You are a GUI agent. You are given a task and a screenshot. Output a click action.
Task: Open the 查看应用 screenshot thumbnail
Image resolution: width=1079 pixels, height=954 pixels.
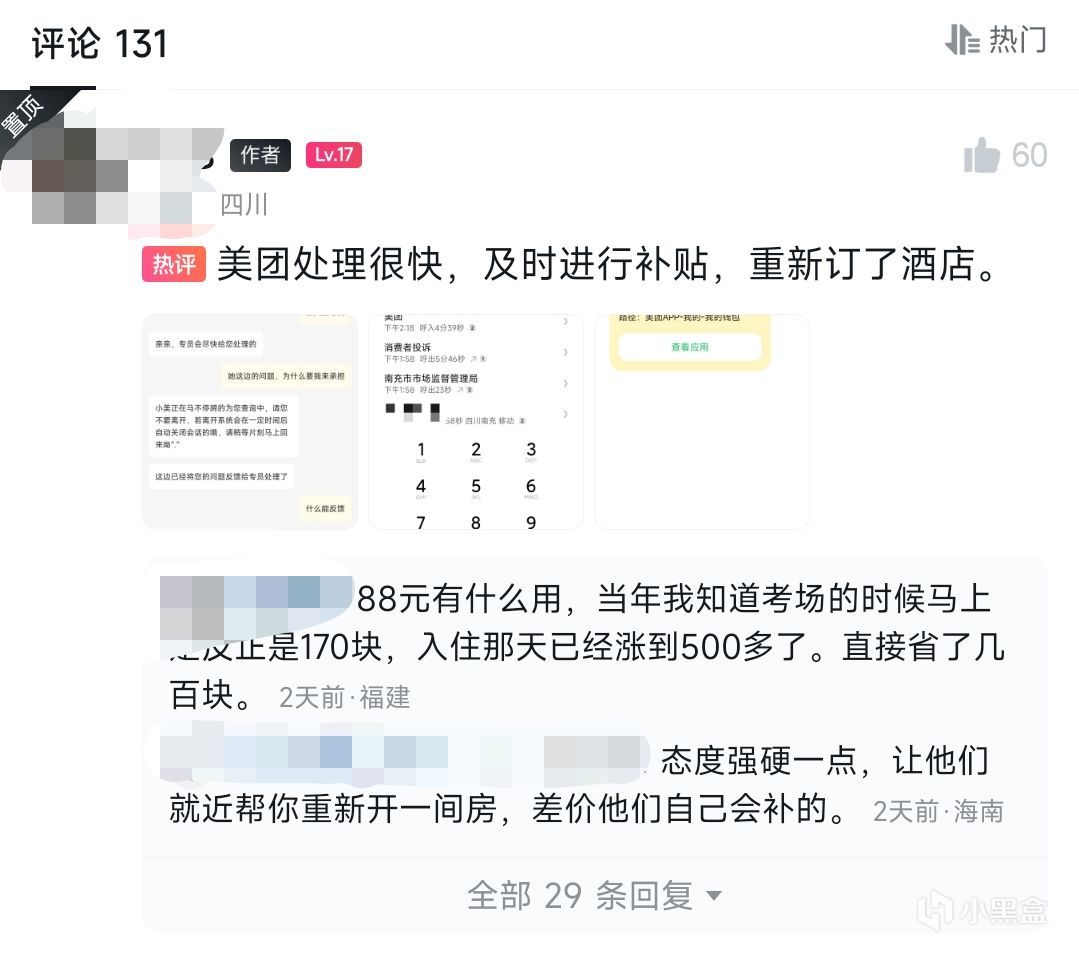click(x=701, y=422)
